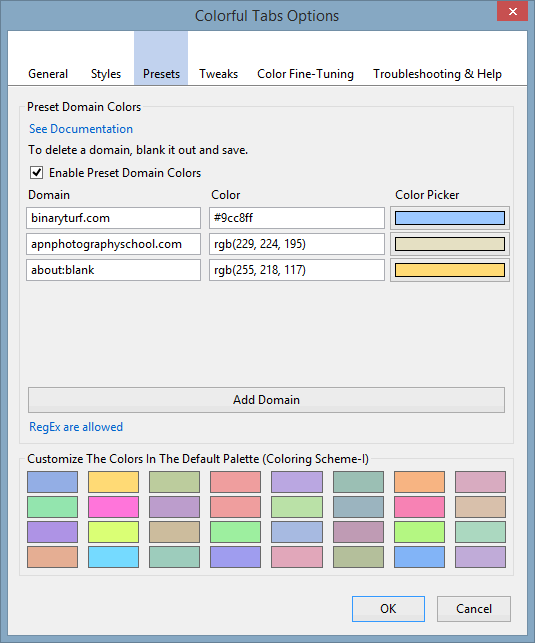Screen dimensions: 535x643
Task: Confirm with the OK button
Action: tap(388, 609)
